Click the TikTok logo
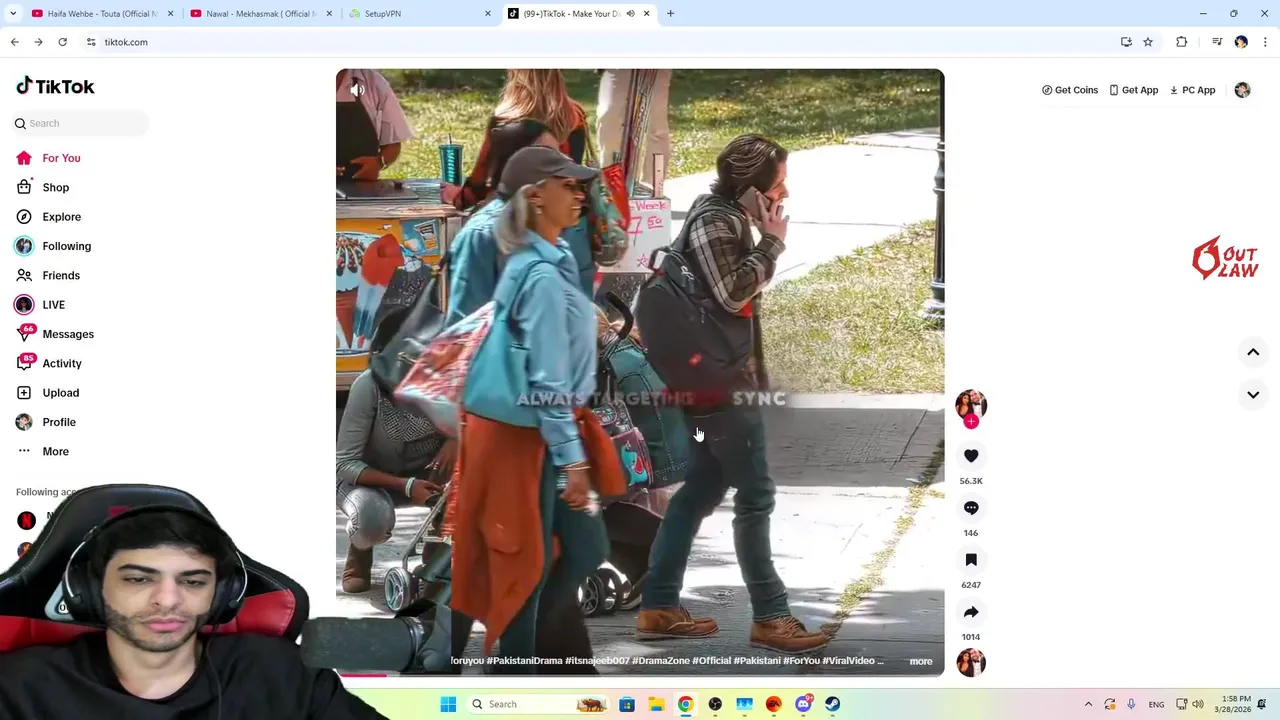Image resolution: width=1280 pixels, height=720 pixels. click(x=55, y=86)
